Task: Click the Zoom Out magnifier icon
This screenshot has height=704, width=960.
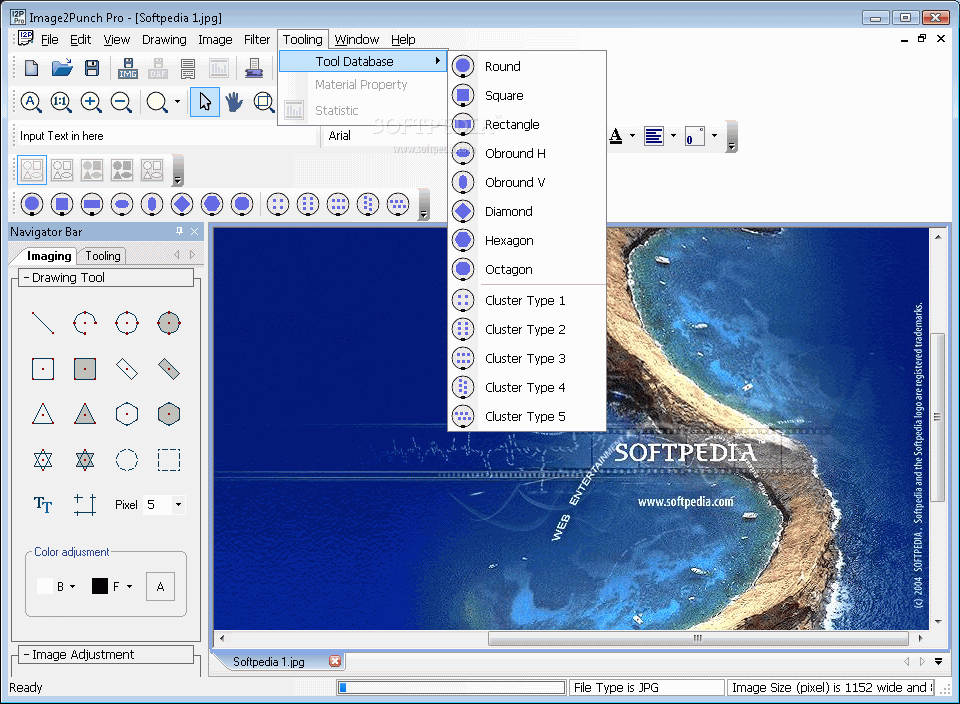Action: click(x=121, y=102)
